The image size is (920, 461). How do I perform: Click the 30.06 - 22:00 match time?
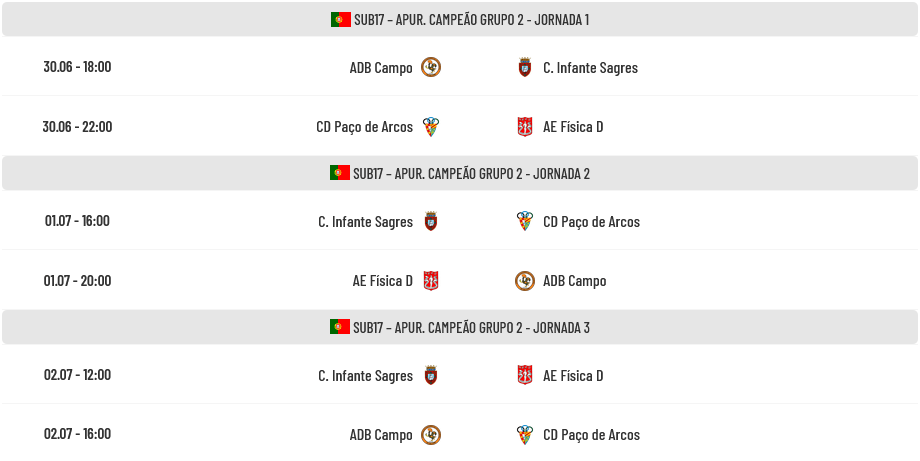tap(77, 127)
